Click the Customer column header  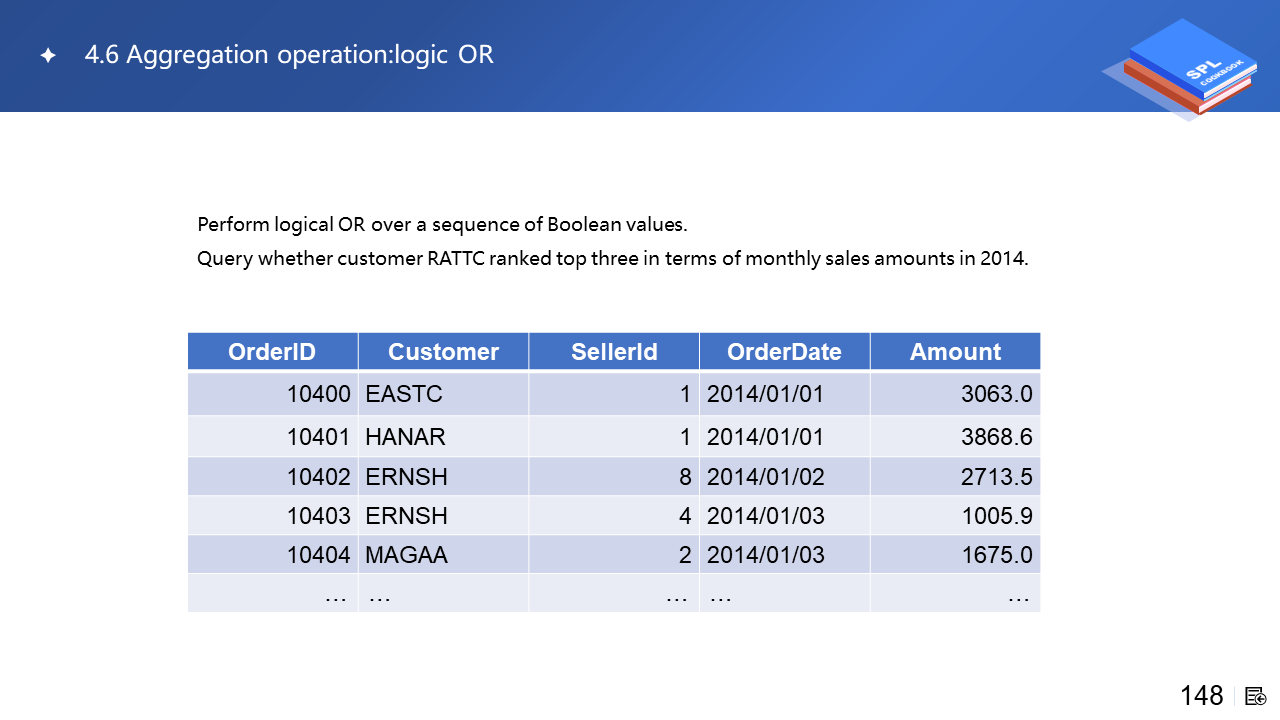[x=443, y=352]
